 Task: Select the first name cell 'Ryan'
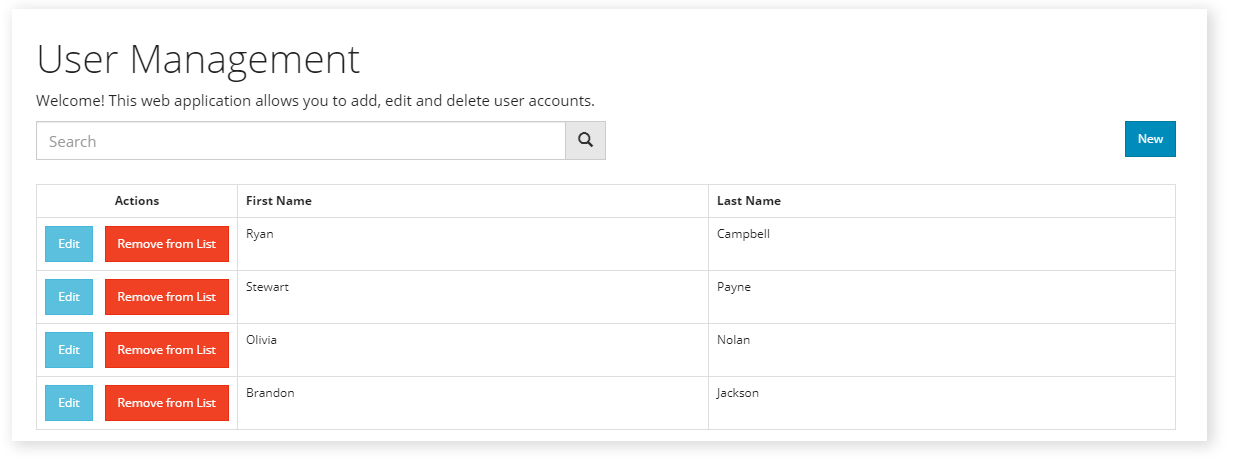(x=260, y=234)
